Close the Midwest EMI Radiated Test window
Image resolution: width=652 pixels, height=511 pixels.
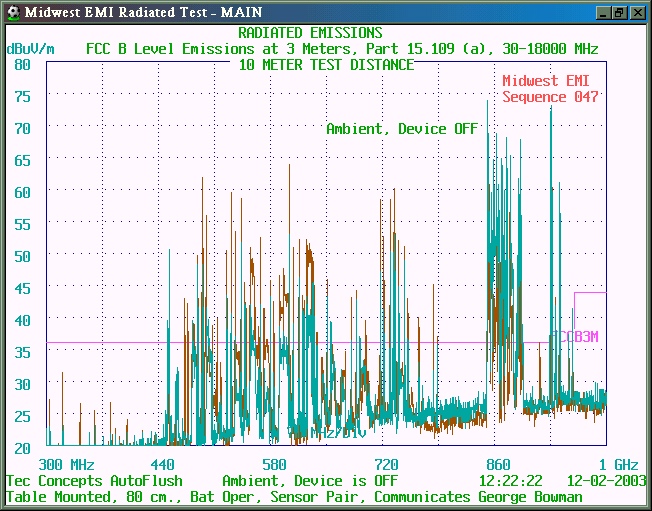tap(636, 12)
